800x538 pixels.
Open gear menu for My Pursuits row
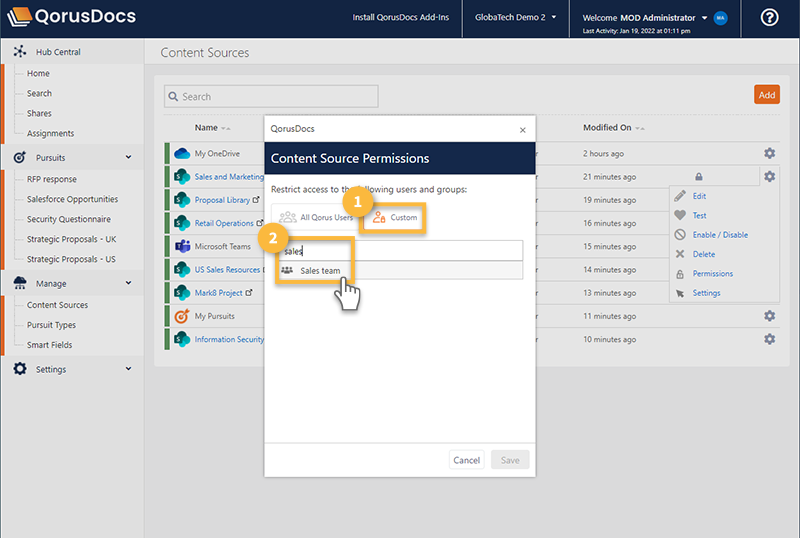click(769, 316)
